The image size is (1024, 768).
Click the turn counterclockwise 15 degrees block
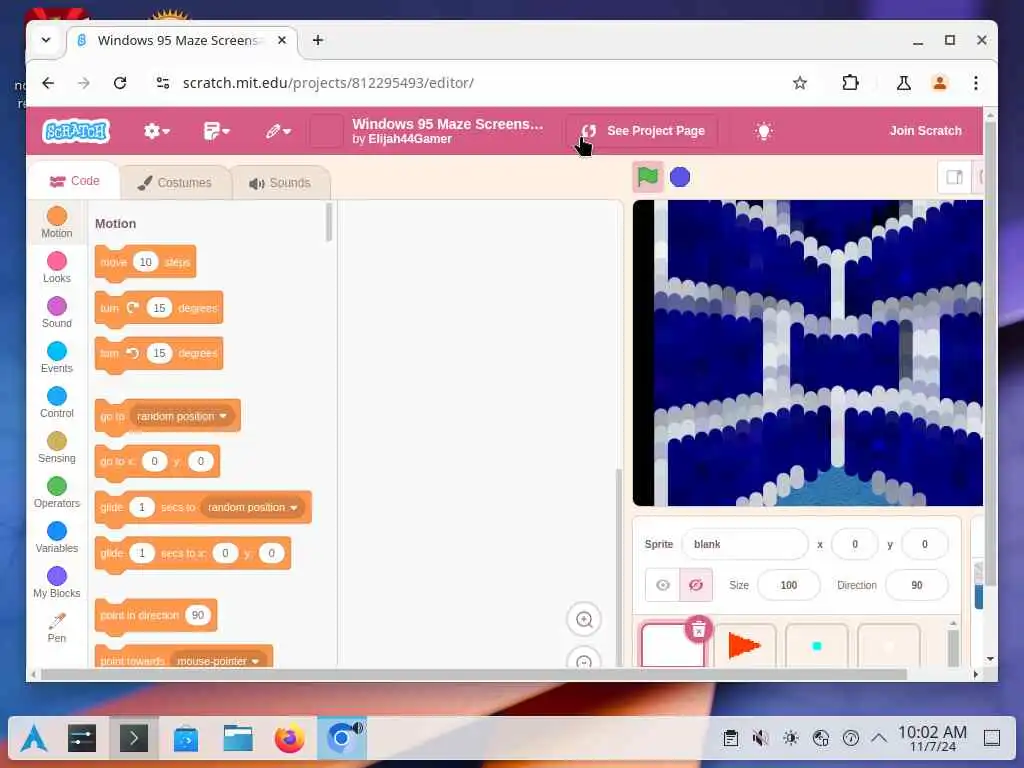tap(159, 354)
